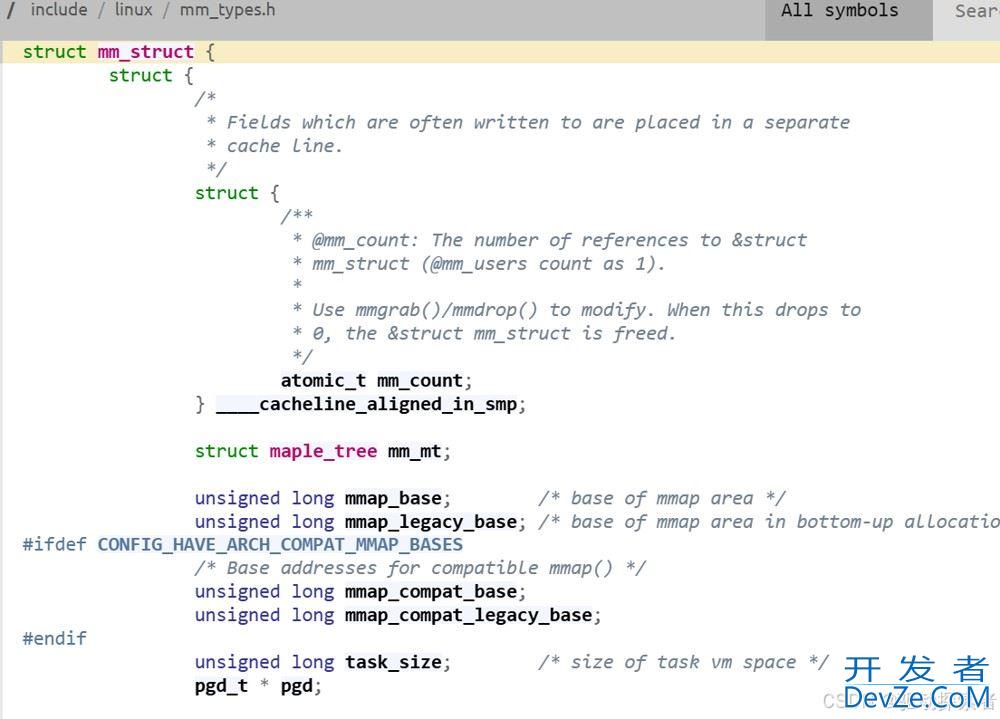Open CONFIG_HAVE_ARCH_COMPAT_MMAP_BASES symbol link
1000x719 pixels.
click(280, 544)
